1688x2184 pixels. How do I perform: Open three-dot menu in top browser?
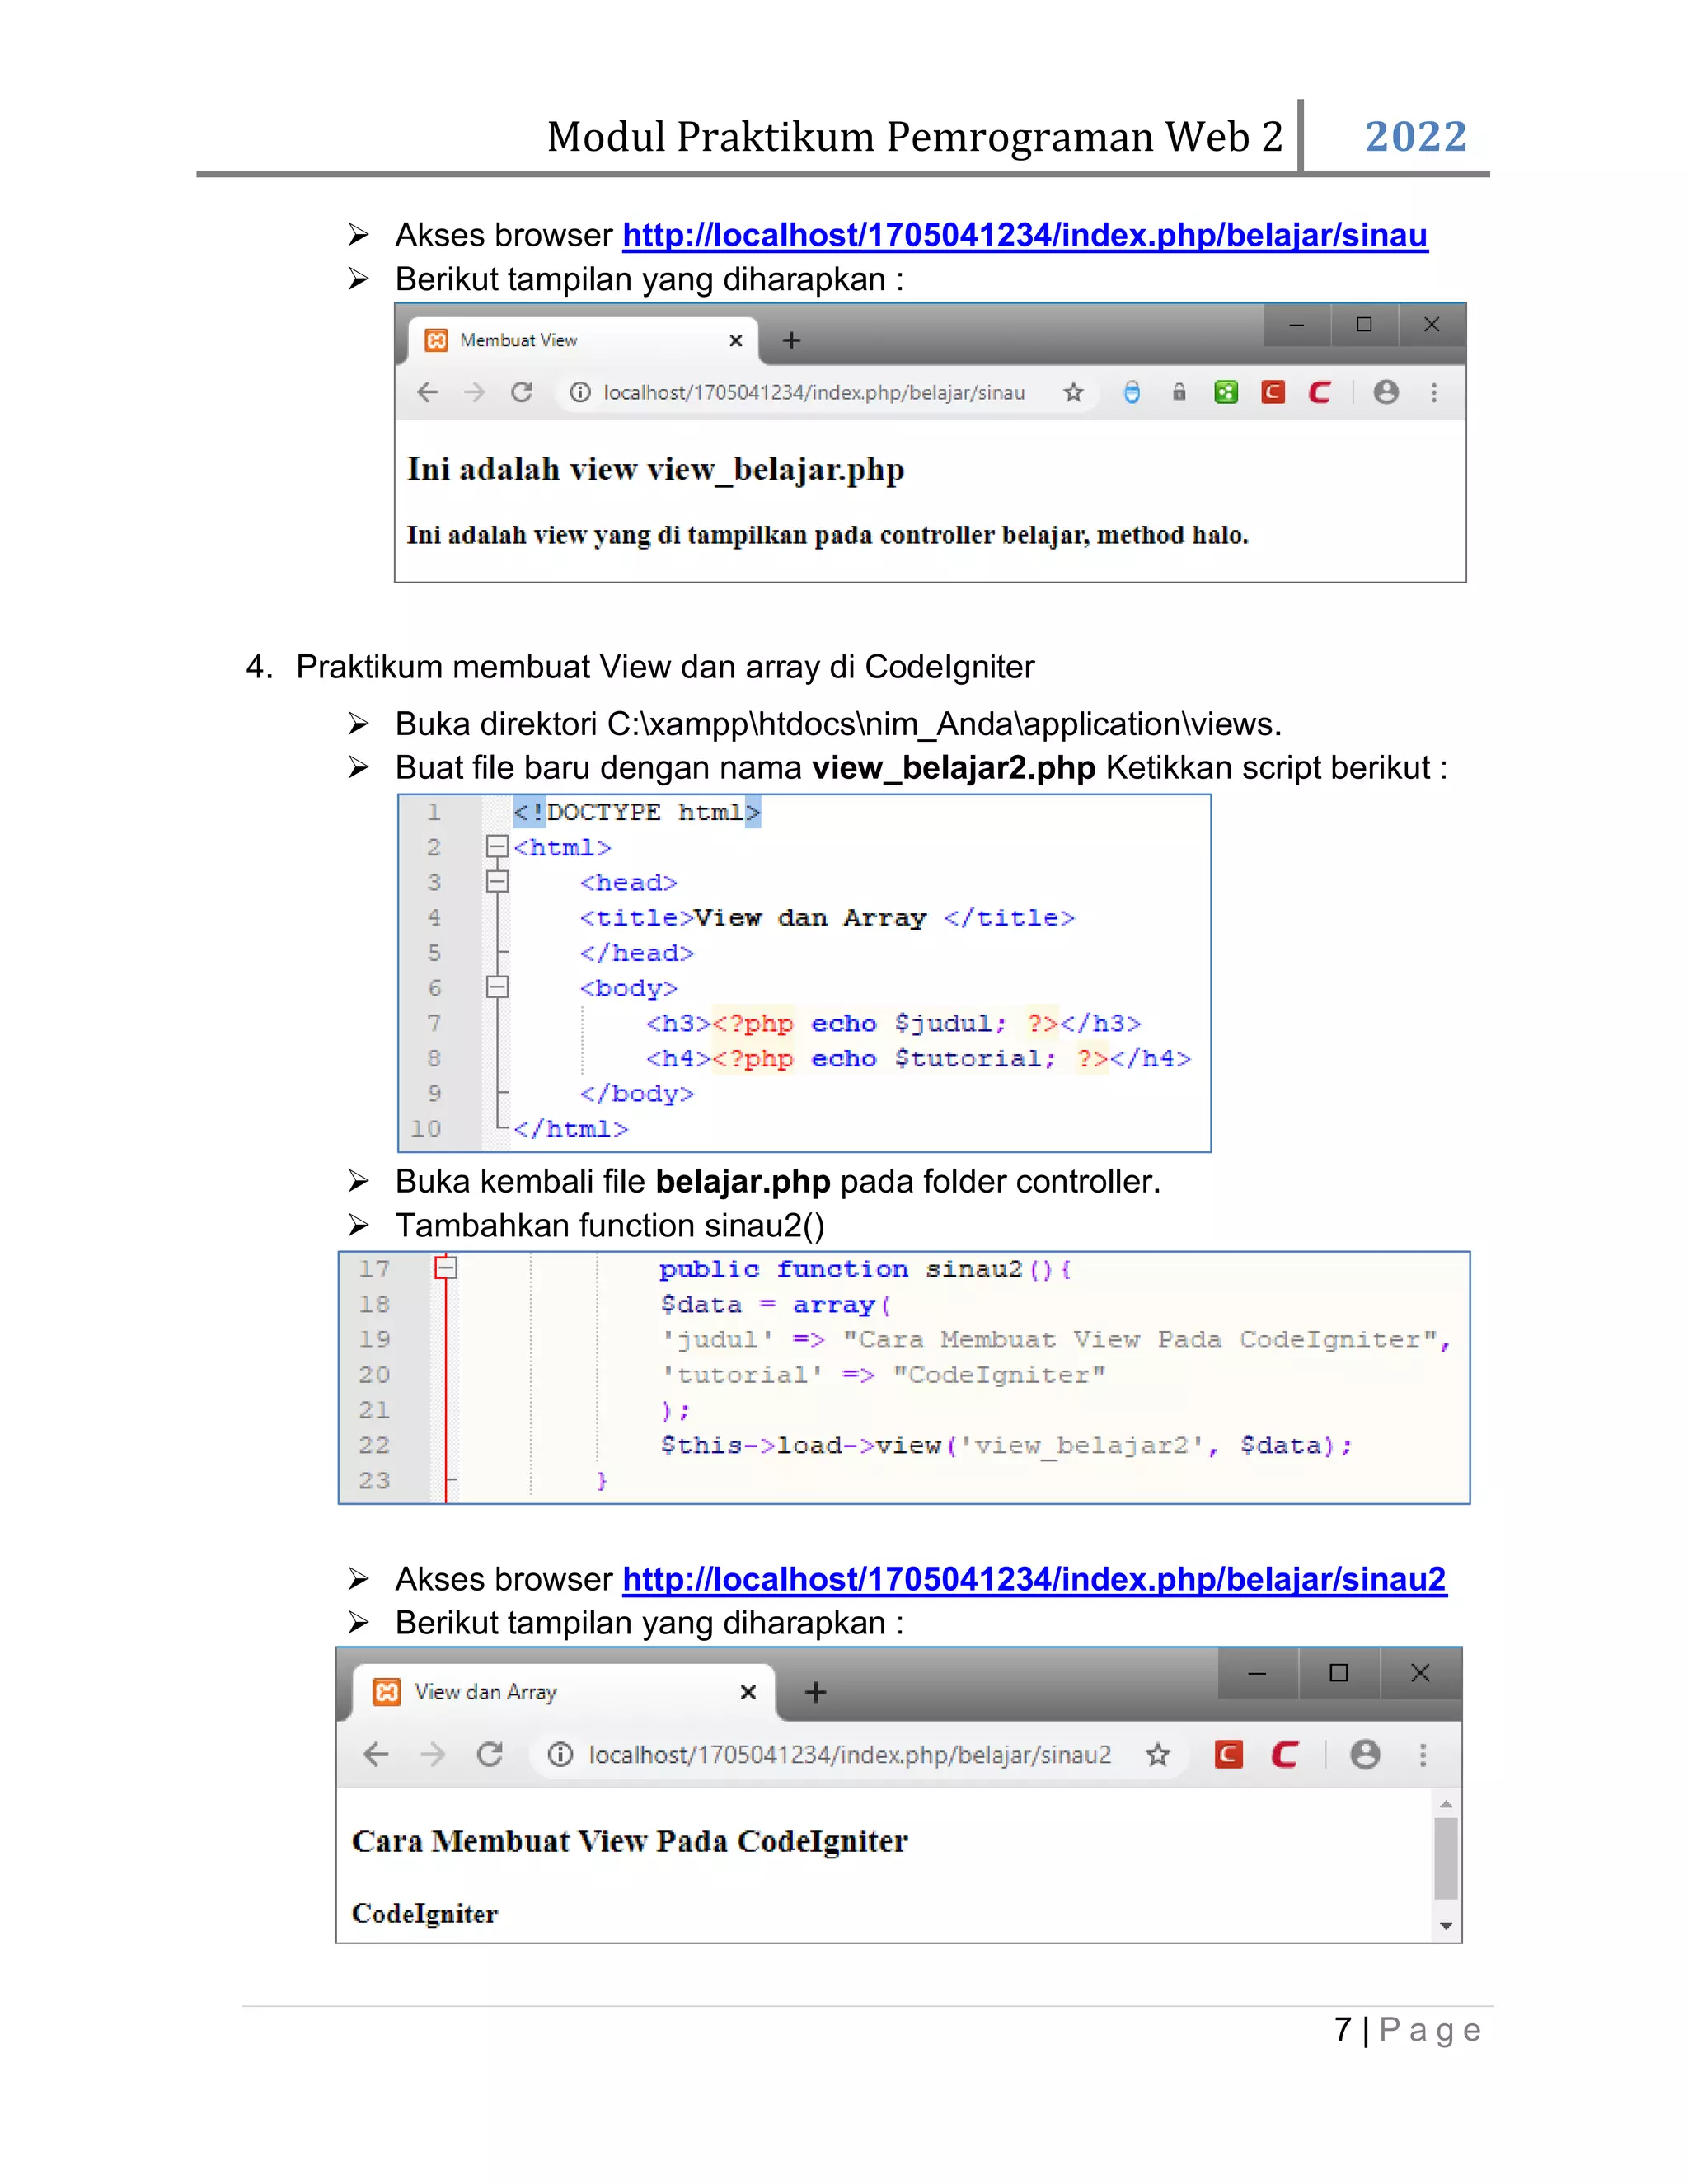pos(1433,392)
